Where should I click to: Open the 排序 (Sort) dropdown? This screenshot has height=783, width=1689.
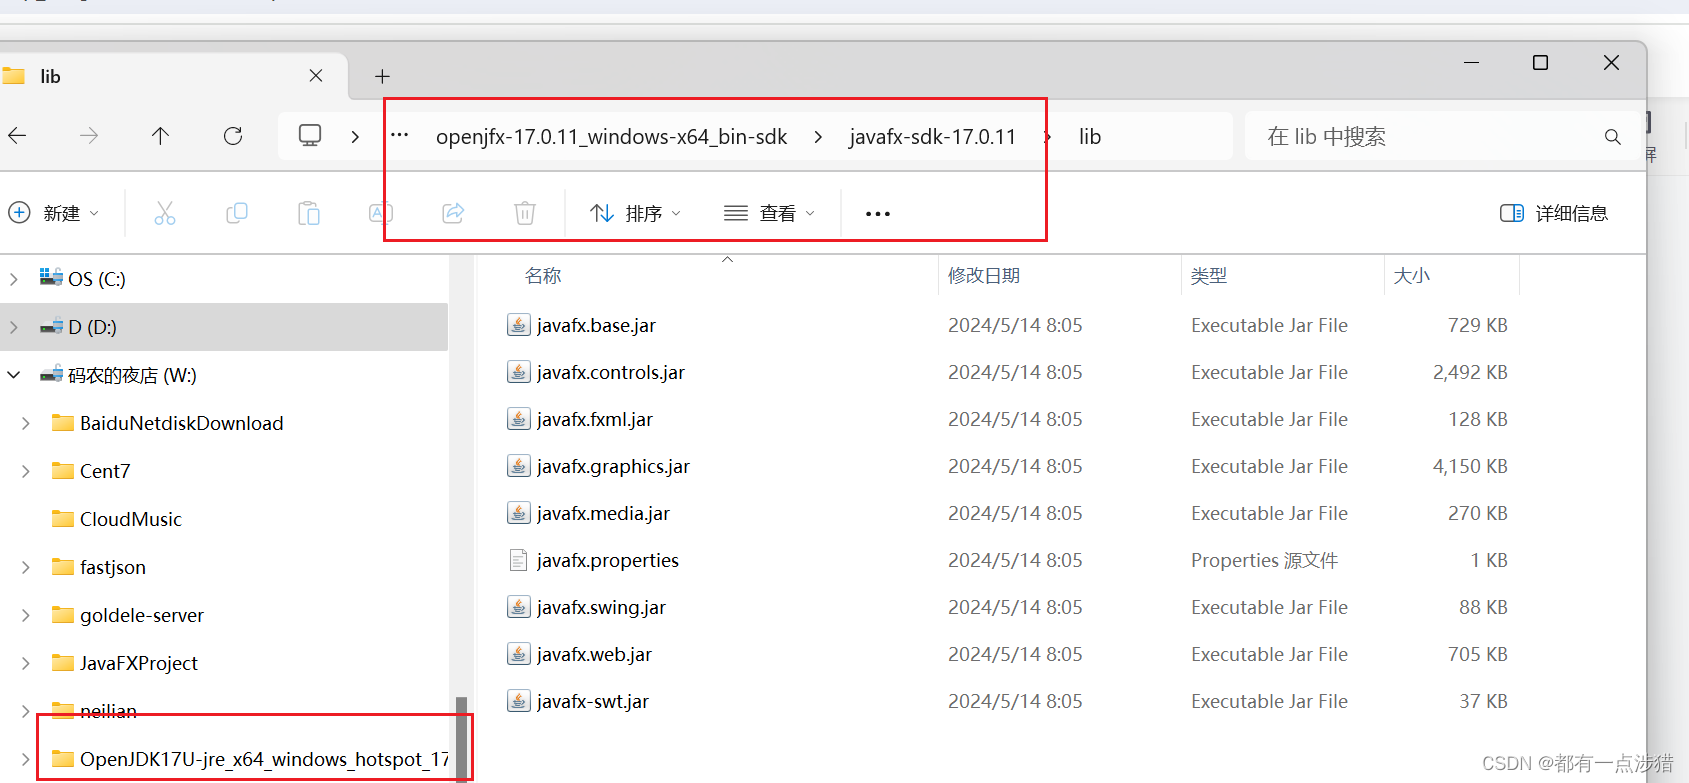[x=636, y=213]
